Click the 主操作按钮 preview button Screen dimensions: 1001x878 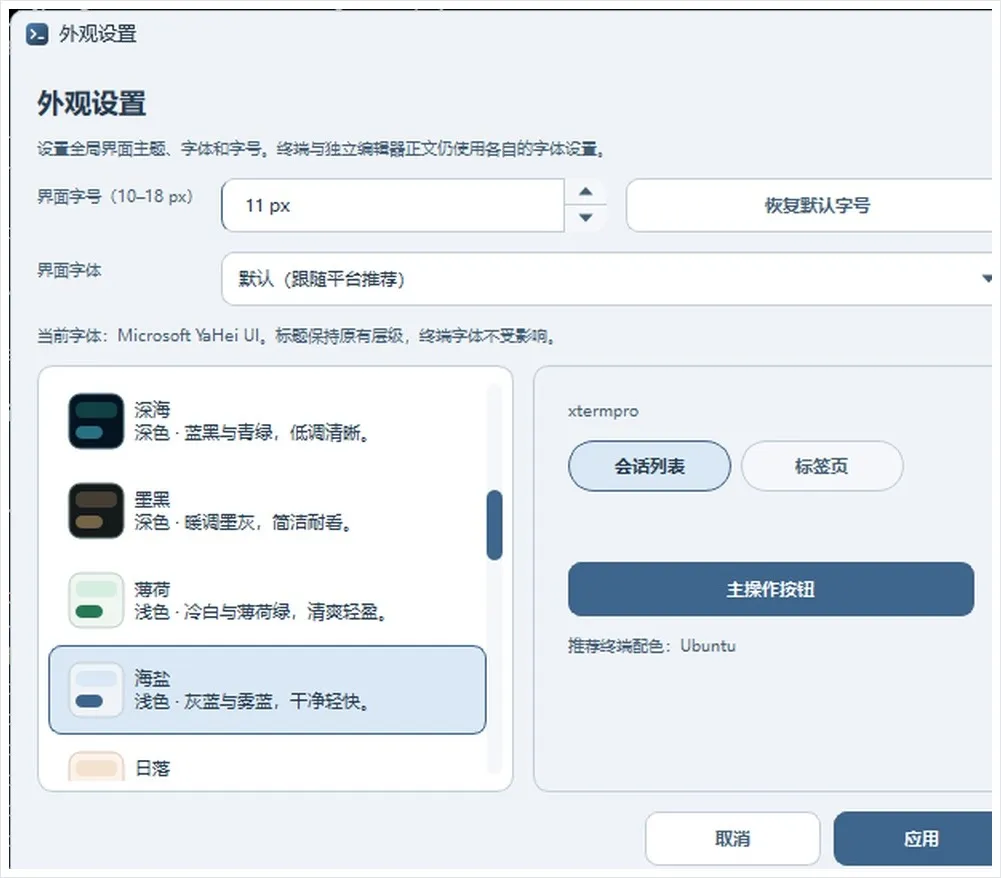(771, 589)
